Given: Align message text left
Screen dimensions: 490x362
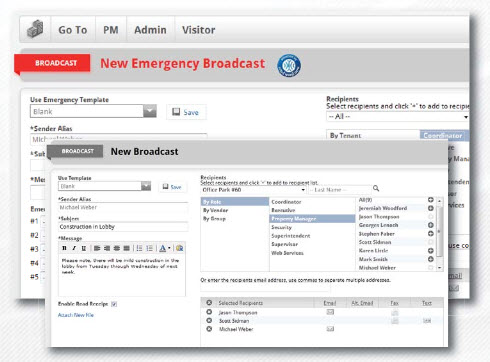Looking at the screenshot, I should [97, 248].
